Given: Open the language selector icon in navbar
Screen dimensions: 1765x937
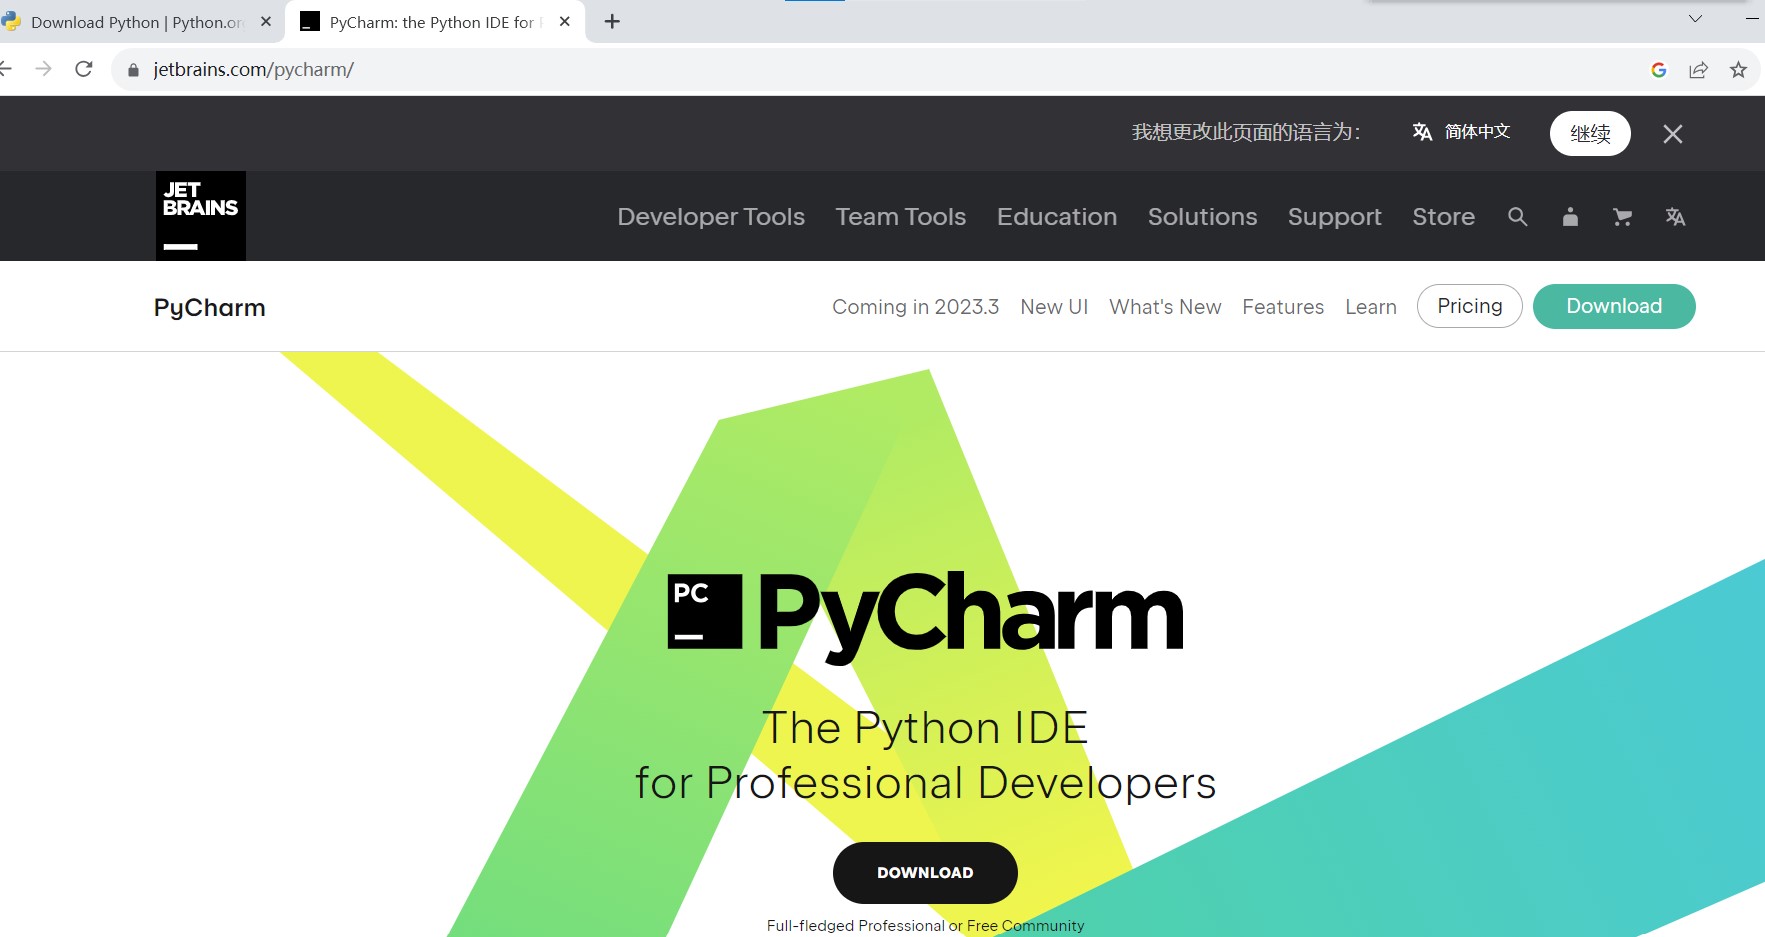Looking at the screenshot, I should [x=1675, y=217].
